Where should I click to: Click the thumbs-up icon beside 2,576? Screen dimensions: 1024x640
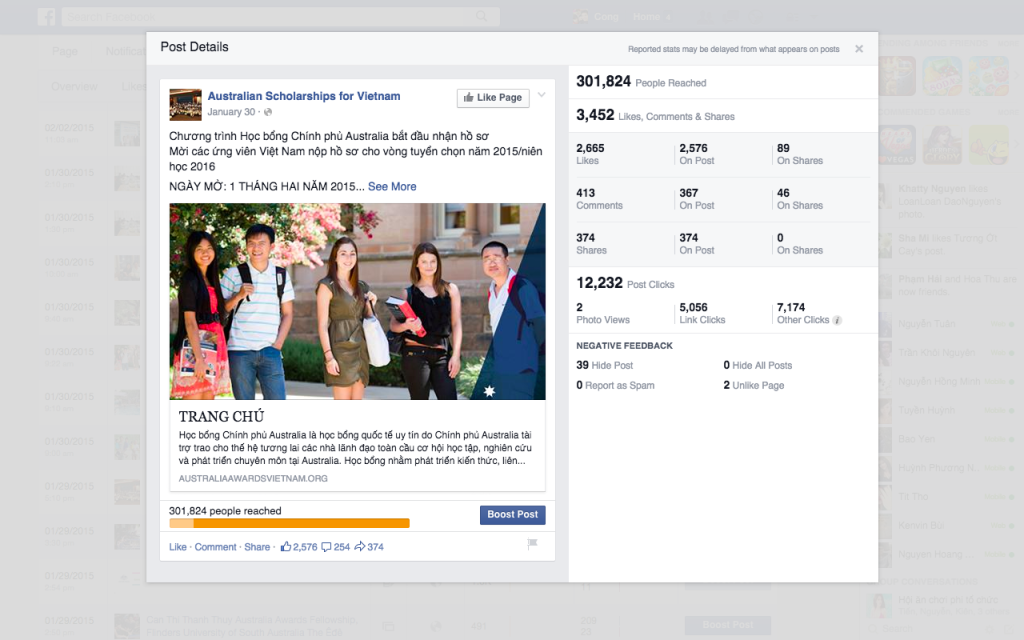click(x=285, y=547)
